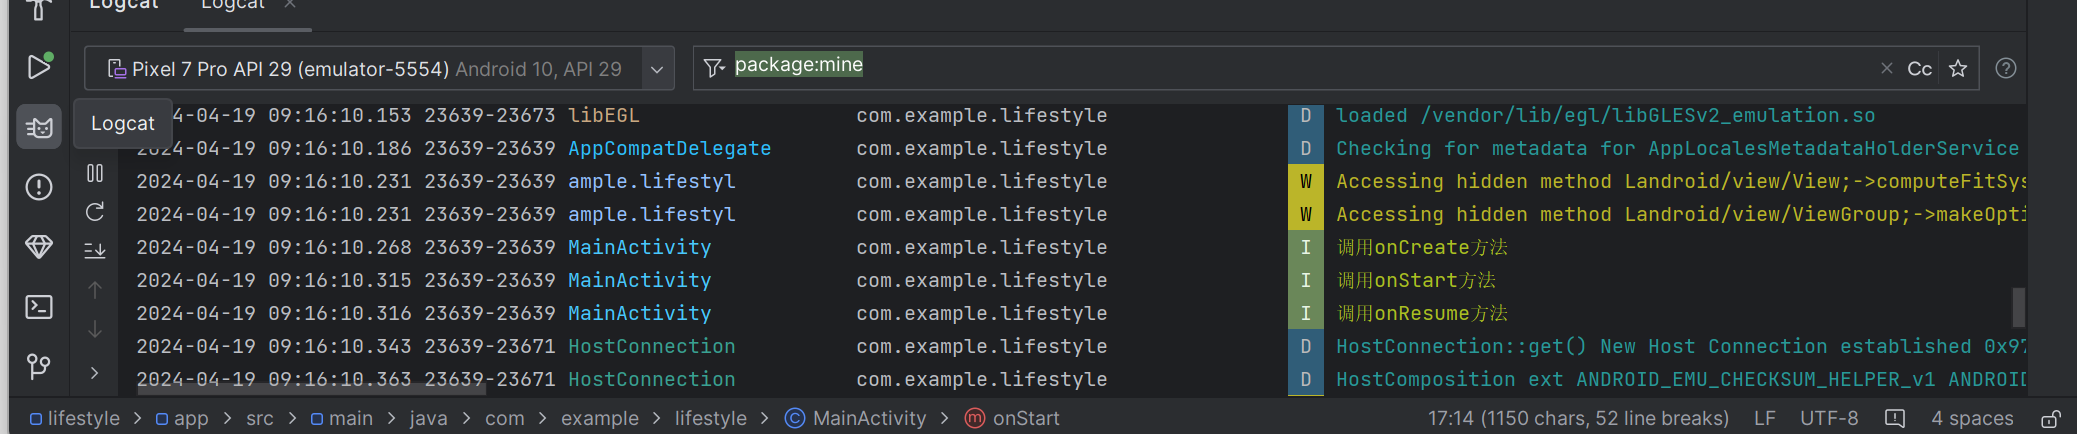
Task: Click the Logcat cat icon in sidebar
Action: [x=39, y=127]
